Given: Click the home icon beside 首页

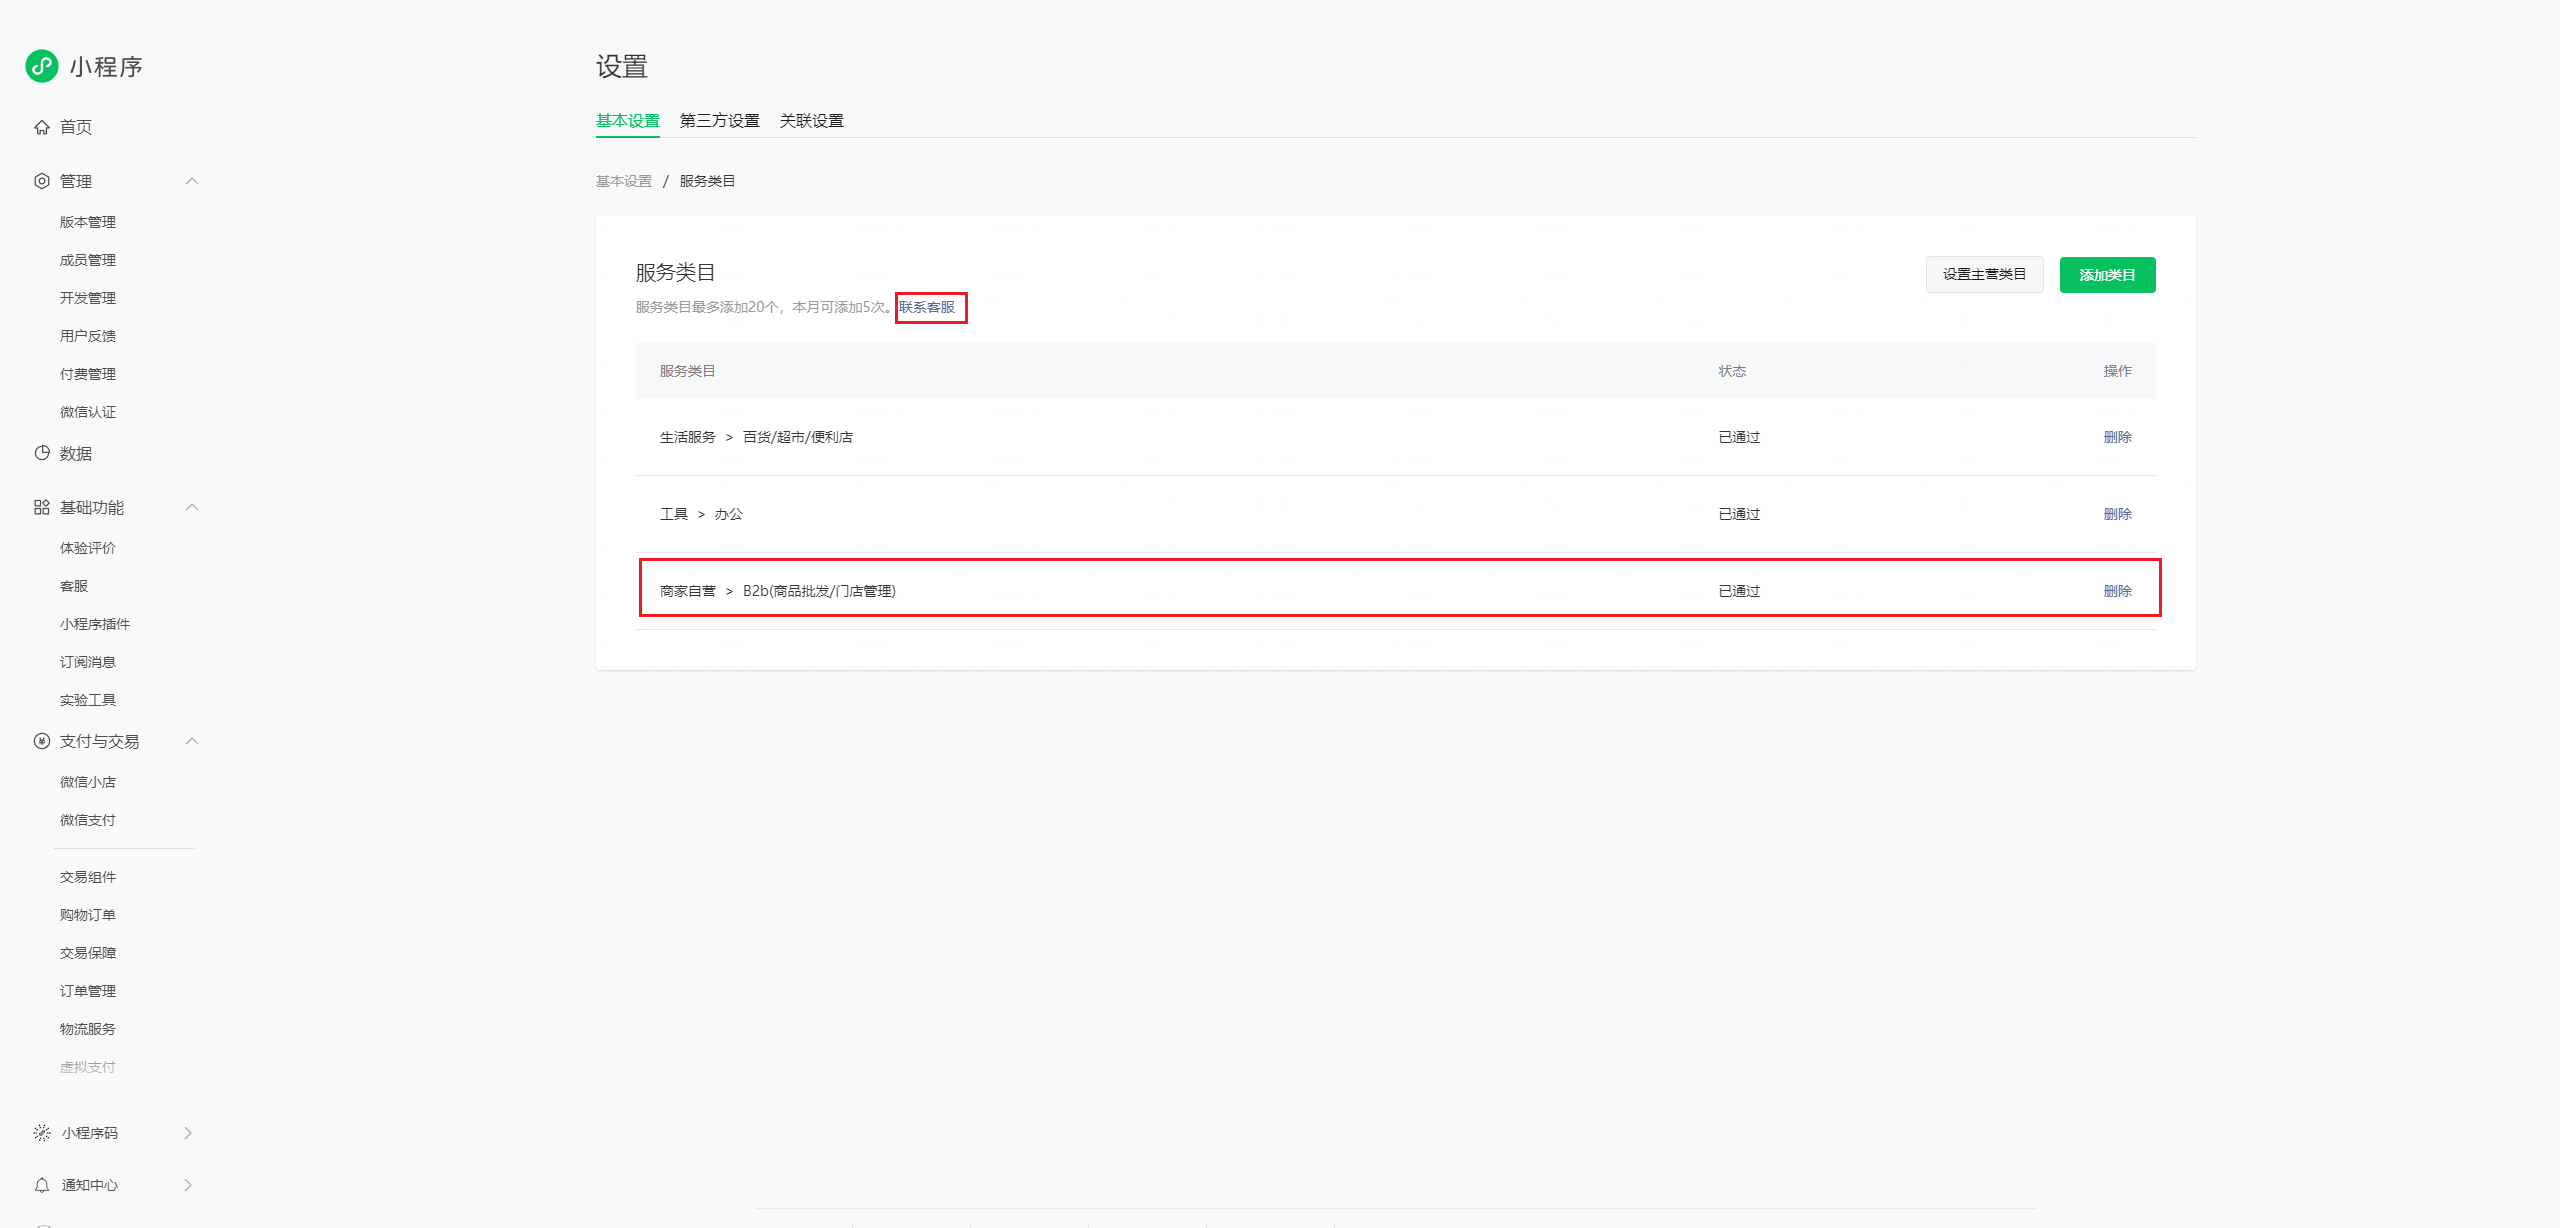Looking at the screenshot, I should pos(42,127).
